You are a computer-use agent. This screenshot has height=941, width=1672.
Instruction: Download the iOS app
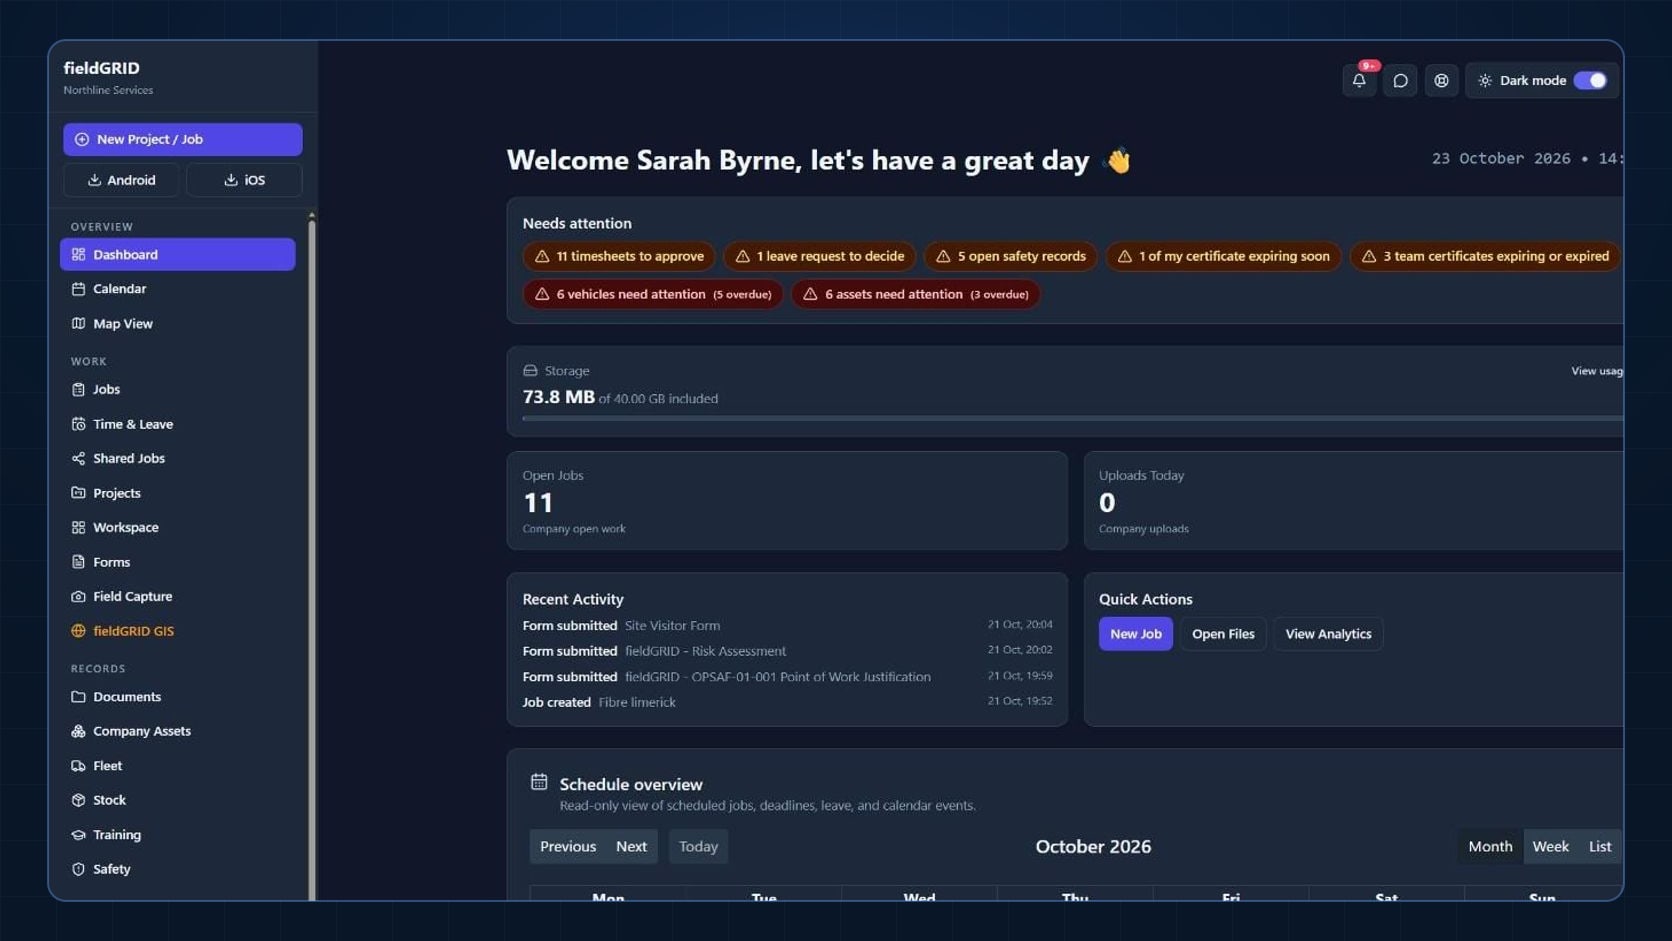[244, 180]
